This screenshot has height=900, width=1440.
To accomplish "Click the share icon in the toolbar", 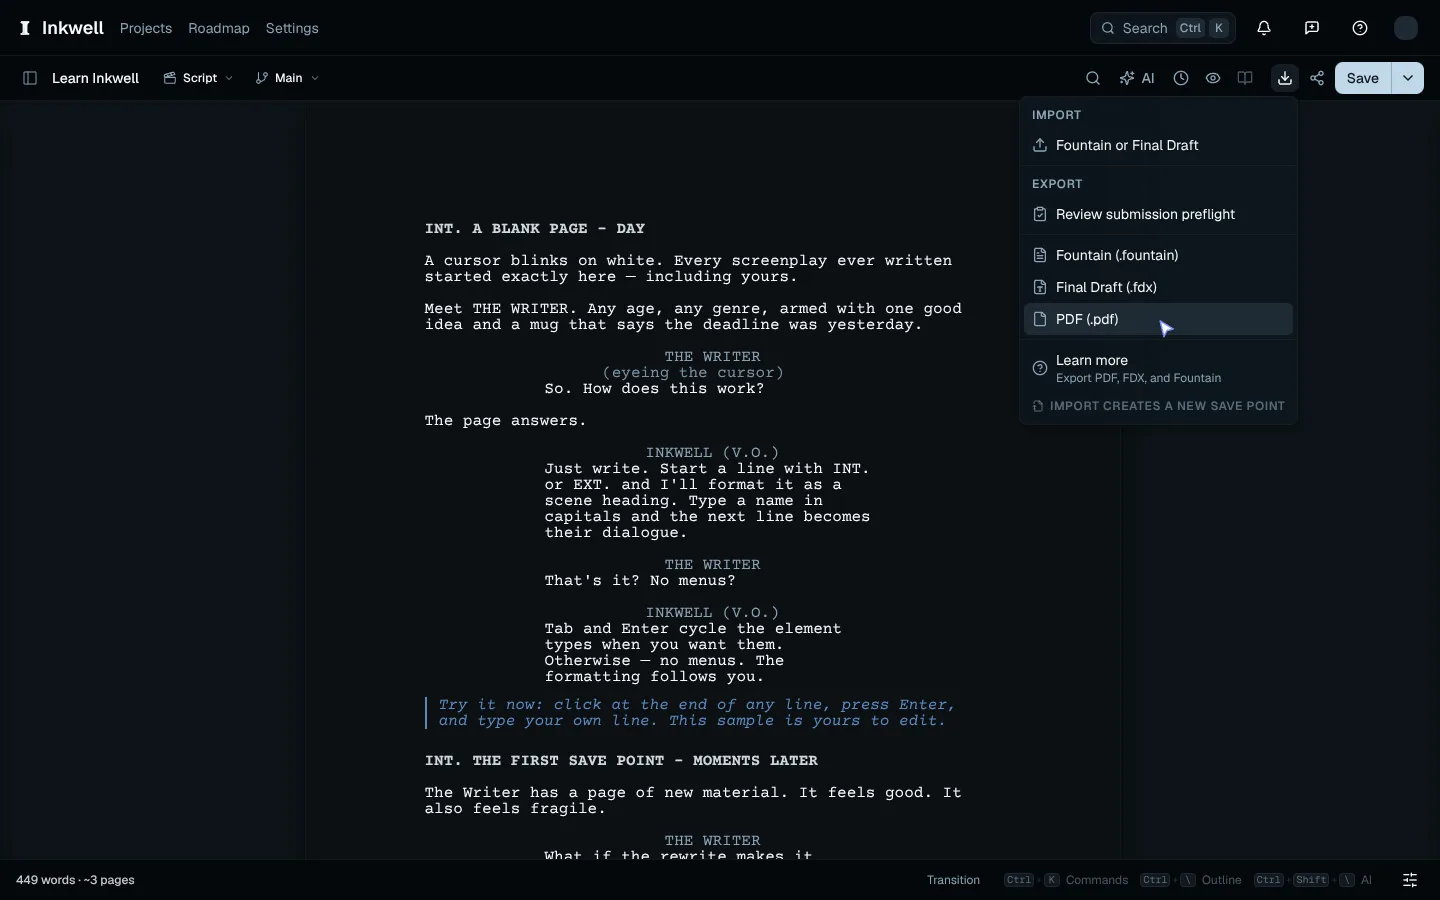I will [1318, 78].
